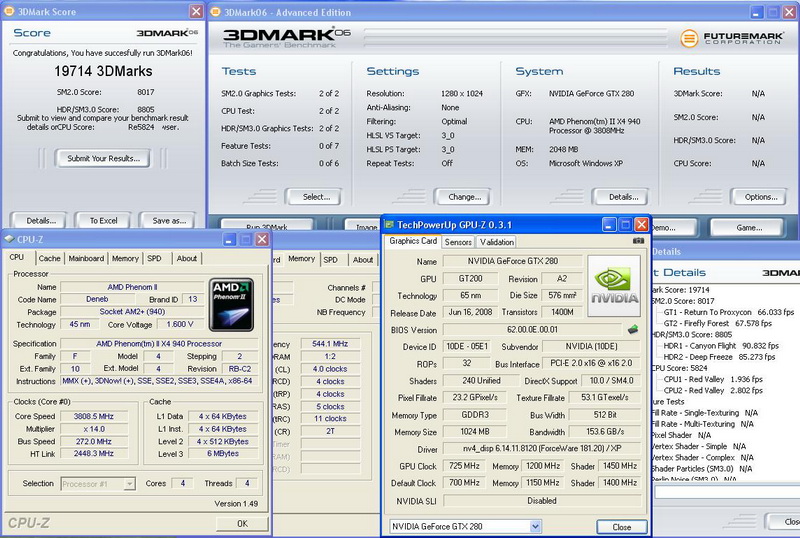Click the Core Speed 3808.5 MHz value

pos(93,417)
